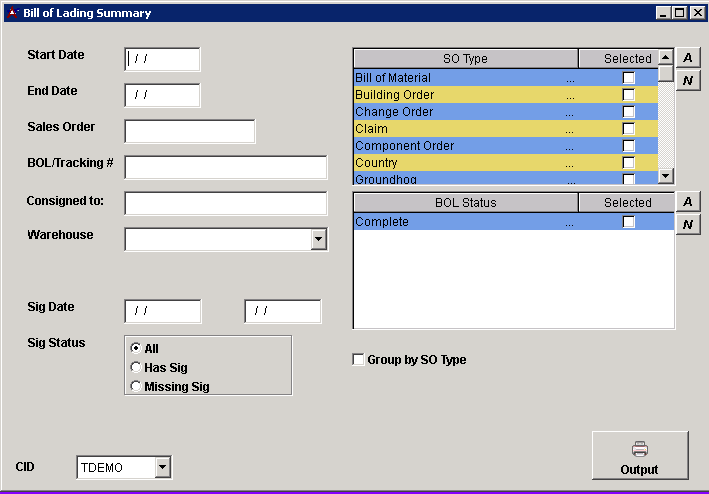The height and width of the screenshot is (494, 709).
Task: Expand the CID dropdown list
Action: point(163,467)
